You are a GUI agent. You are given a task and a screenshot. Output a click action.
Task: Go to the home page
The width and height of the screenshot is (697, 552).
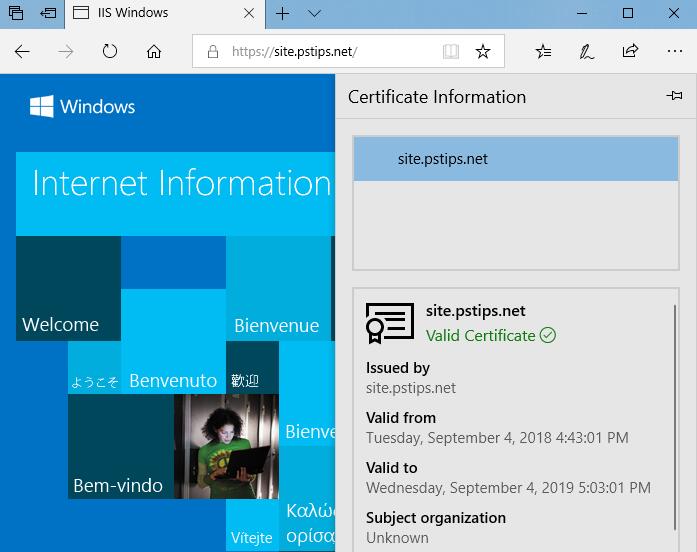(154, 52)
